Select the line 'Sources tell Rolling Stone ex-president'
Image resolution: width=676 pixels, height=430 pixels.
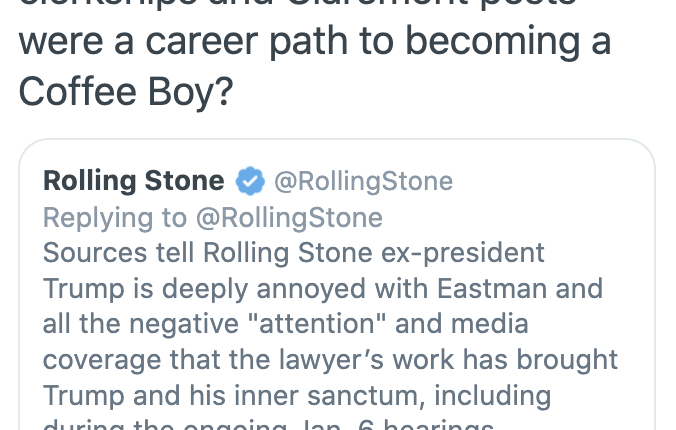(x=294, y=253)
